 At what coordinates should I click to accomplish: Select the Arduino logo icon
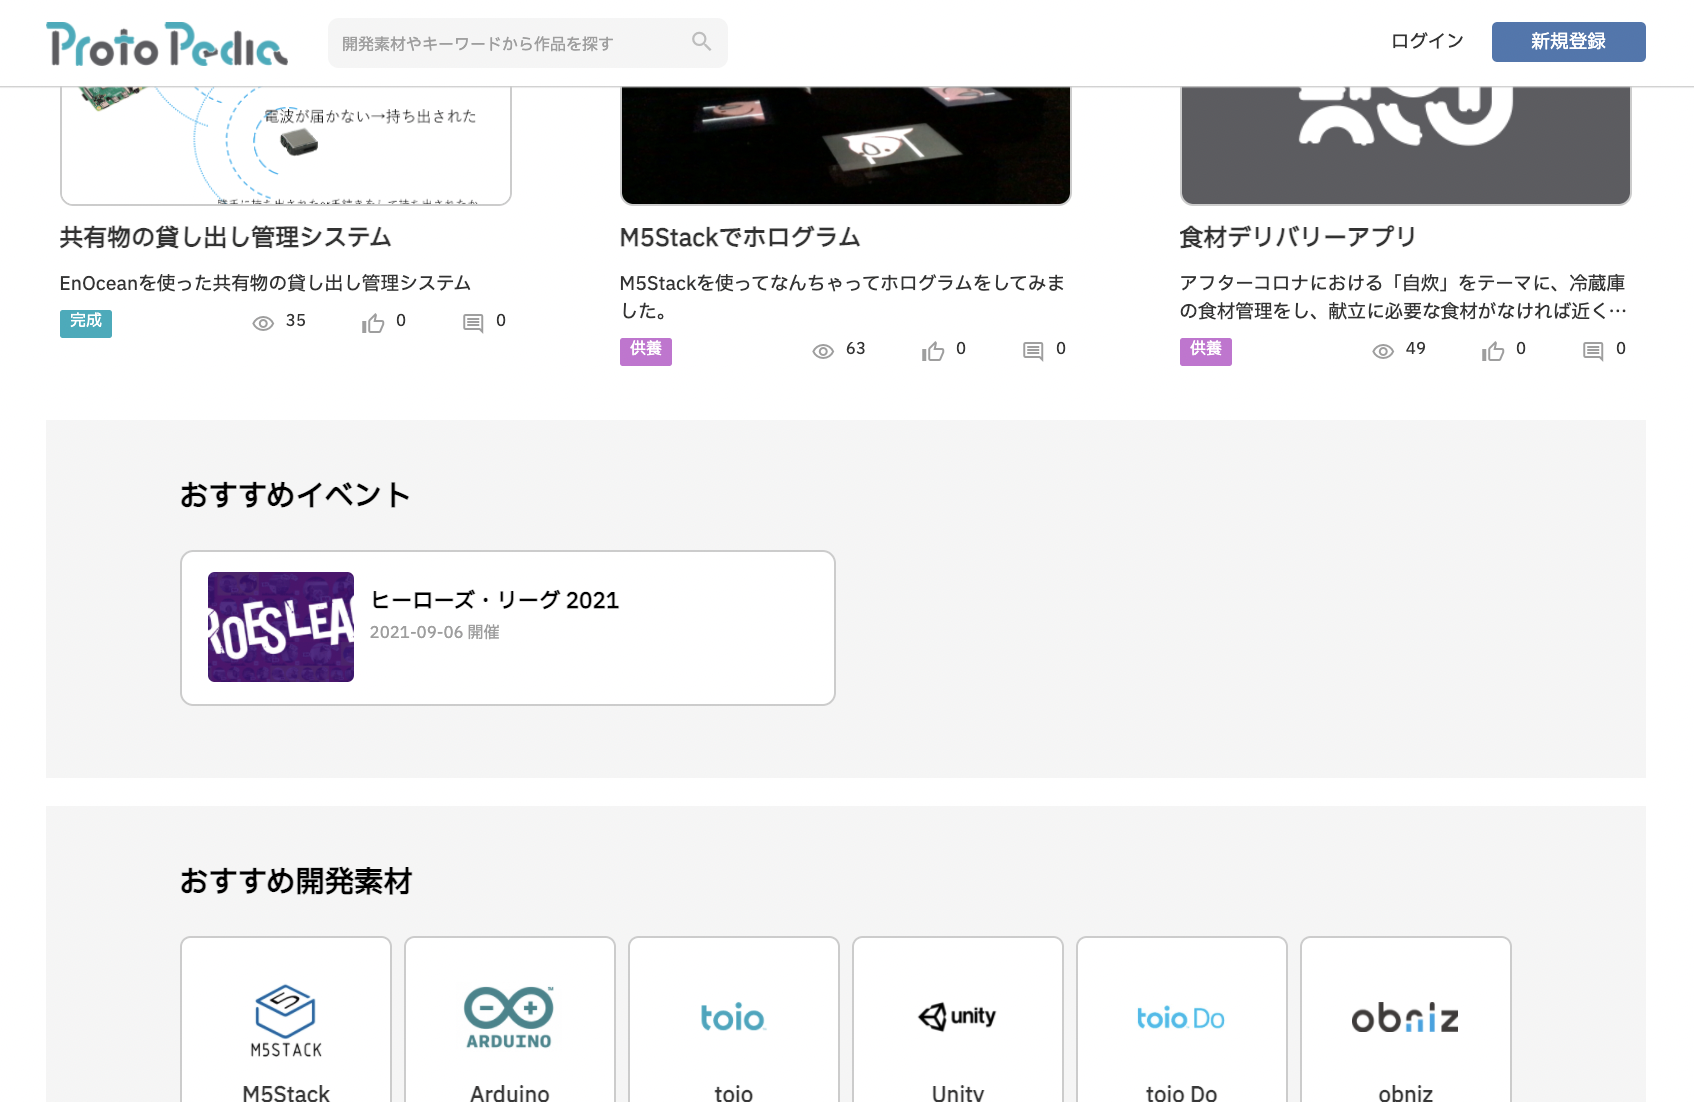509,1018
